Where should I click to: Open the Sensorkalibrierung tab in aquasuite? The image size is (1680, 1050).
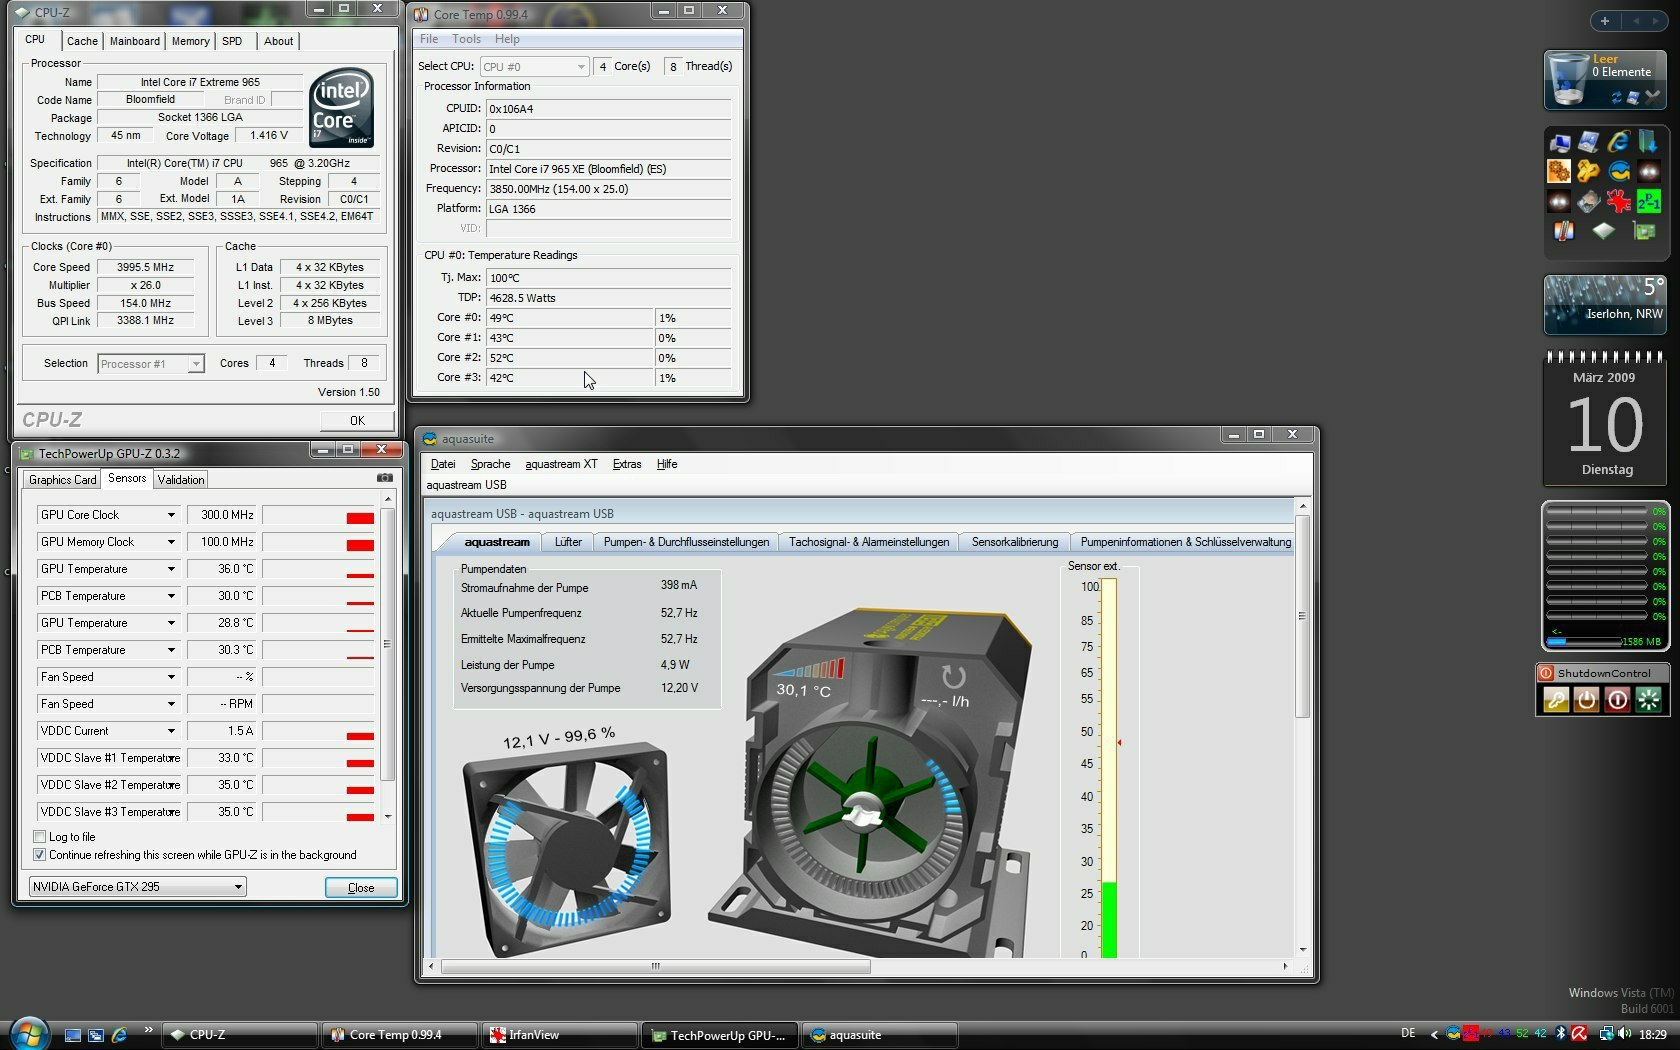point(1015,542)
